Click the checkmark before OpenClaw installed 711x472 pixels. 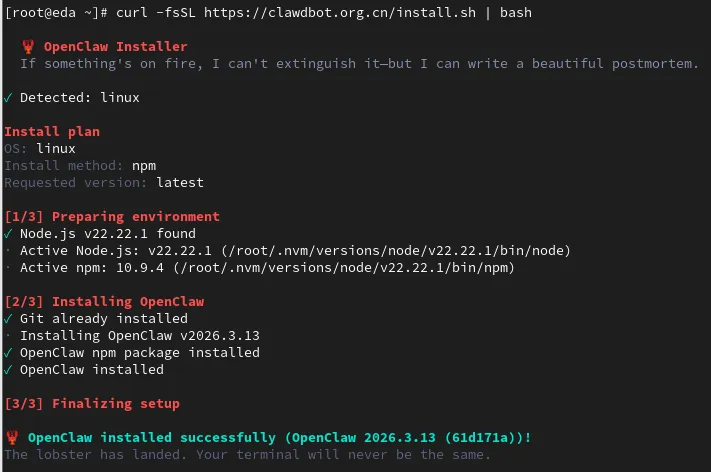tap(8, 370)
